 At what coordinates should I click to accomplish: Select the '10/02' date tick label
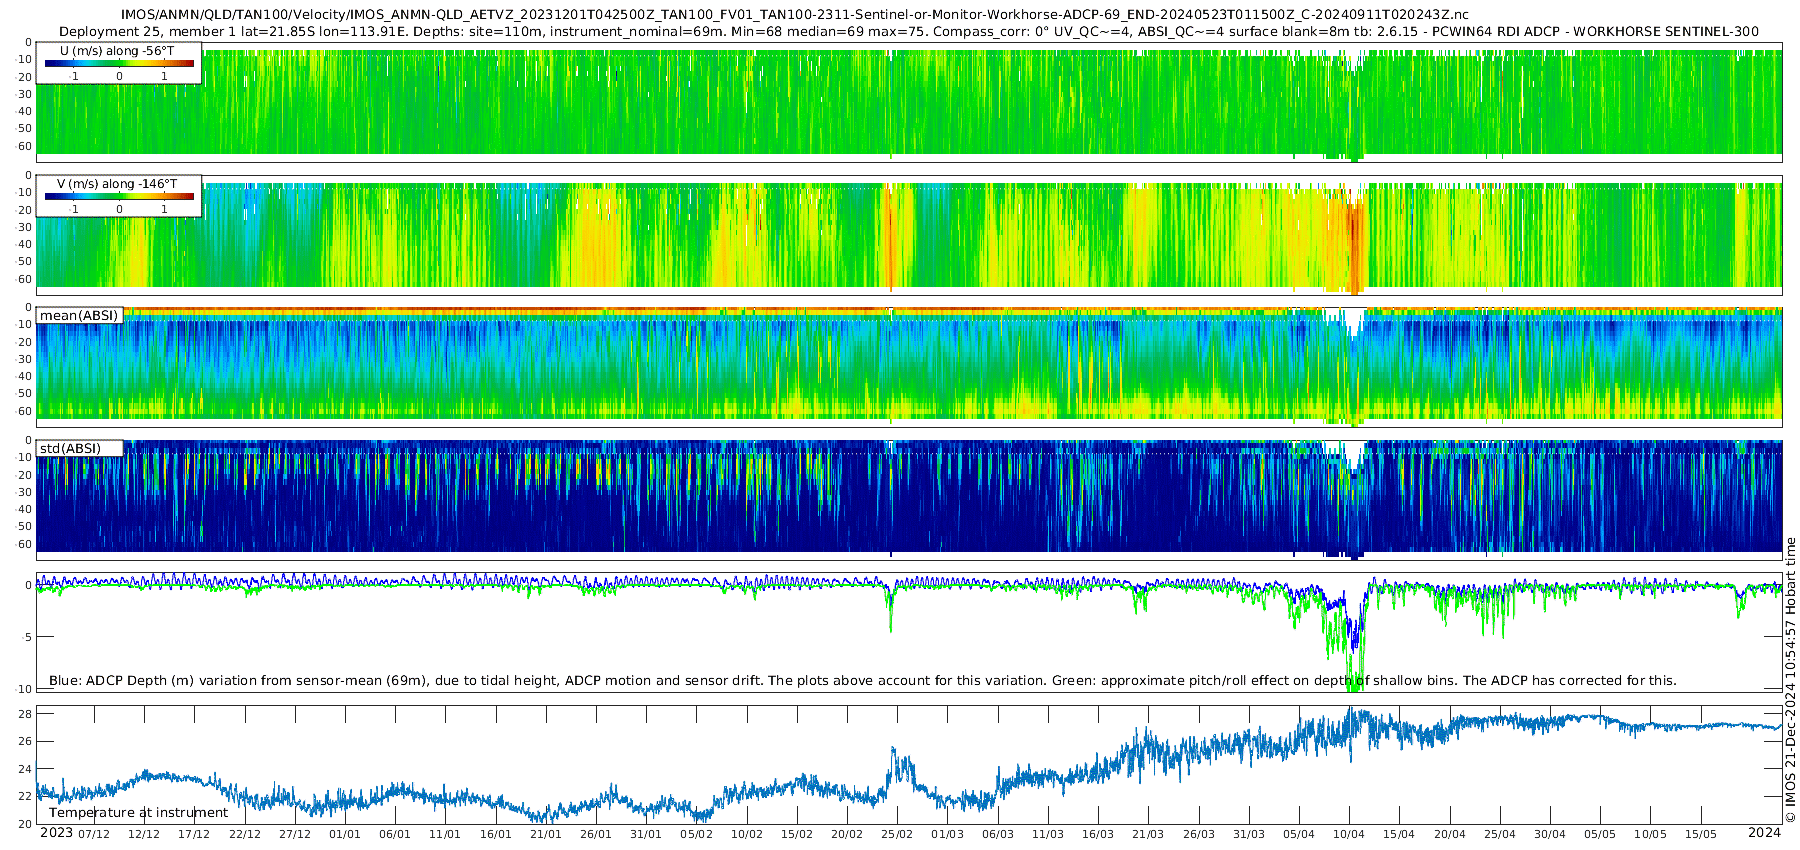click(747, 835)
